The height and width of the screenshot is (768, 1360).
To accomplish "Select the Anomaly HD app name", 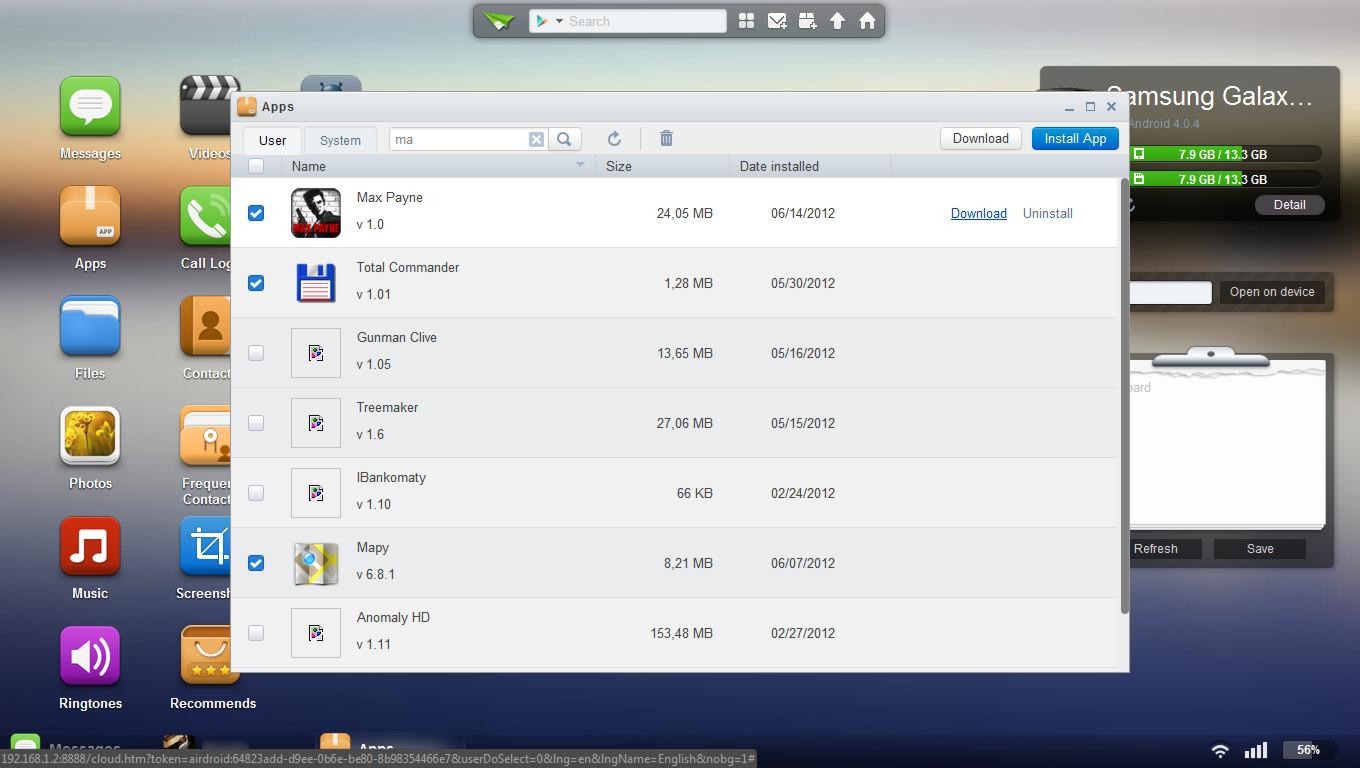I will [x=394, y=618].
